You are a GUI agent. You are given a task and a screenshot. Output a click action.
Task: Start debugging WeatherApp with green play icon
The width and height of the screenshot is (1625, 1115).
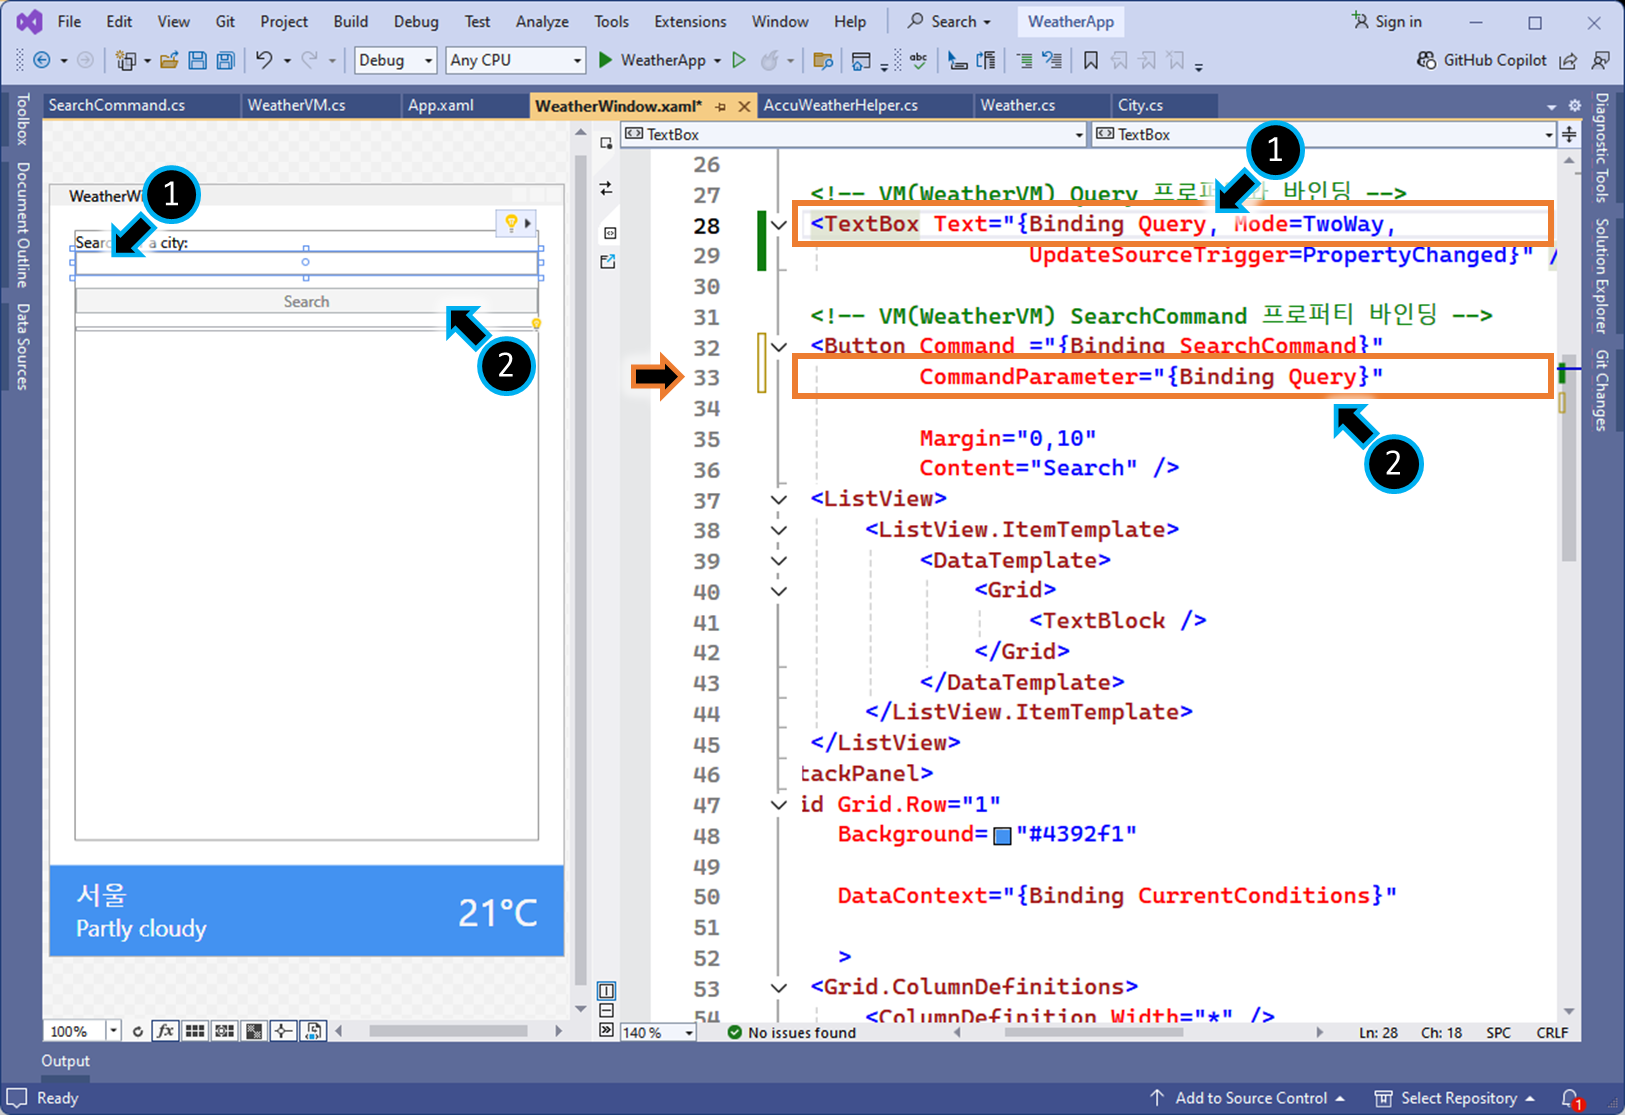coord(605,60)
